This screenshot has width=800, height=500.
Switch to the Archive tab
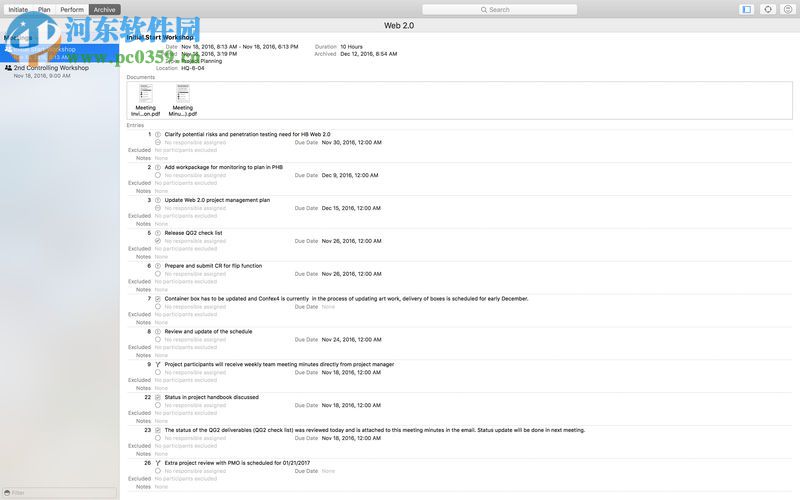[104, 10]
